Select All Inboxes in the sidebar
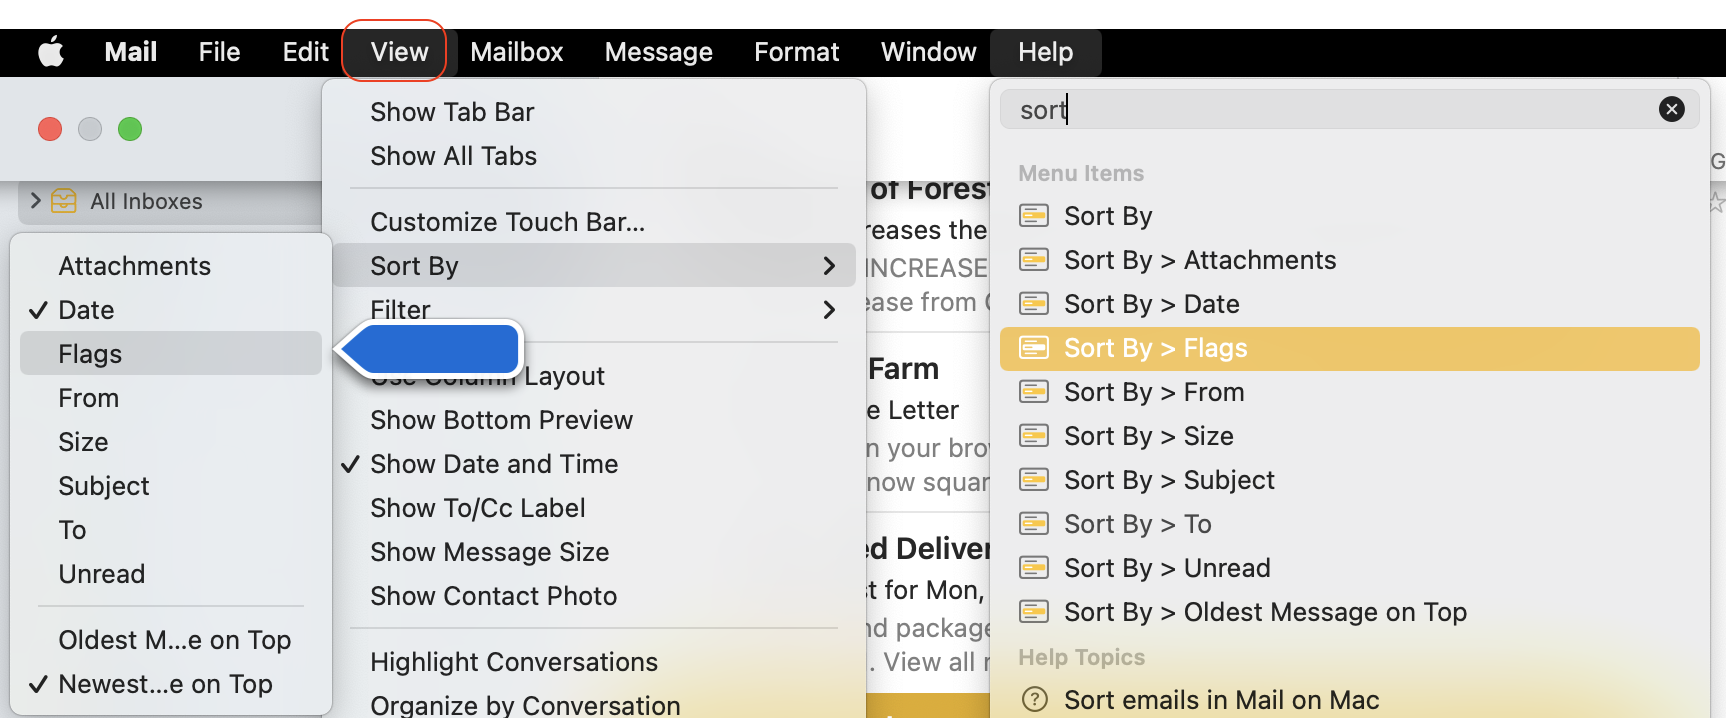The image size is (1726, 718). point(170,201)
